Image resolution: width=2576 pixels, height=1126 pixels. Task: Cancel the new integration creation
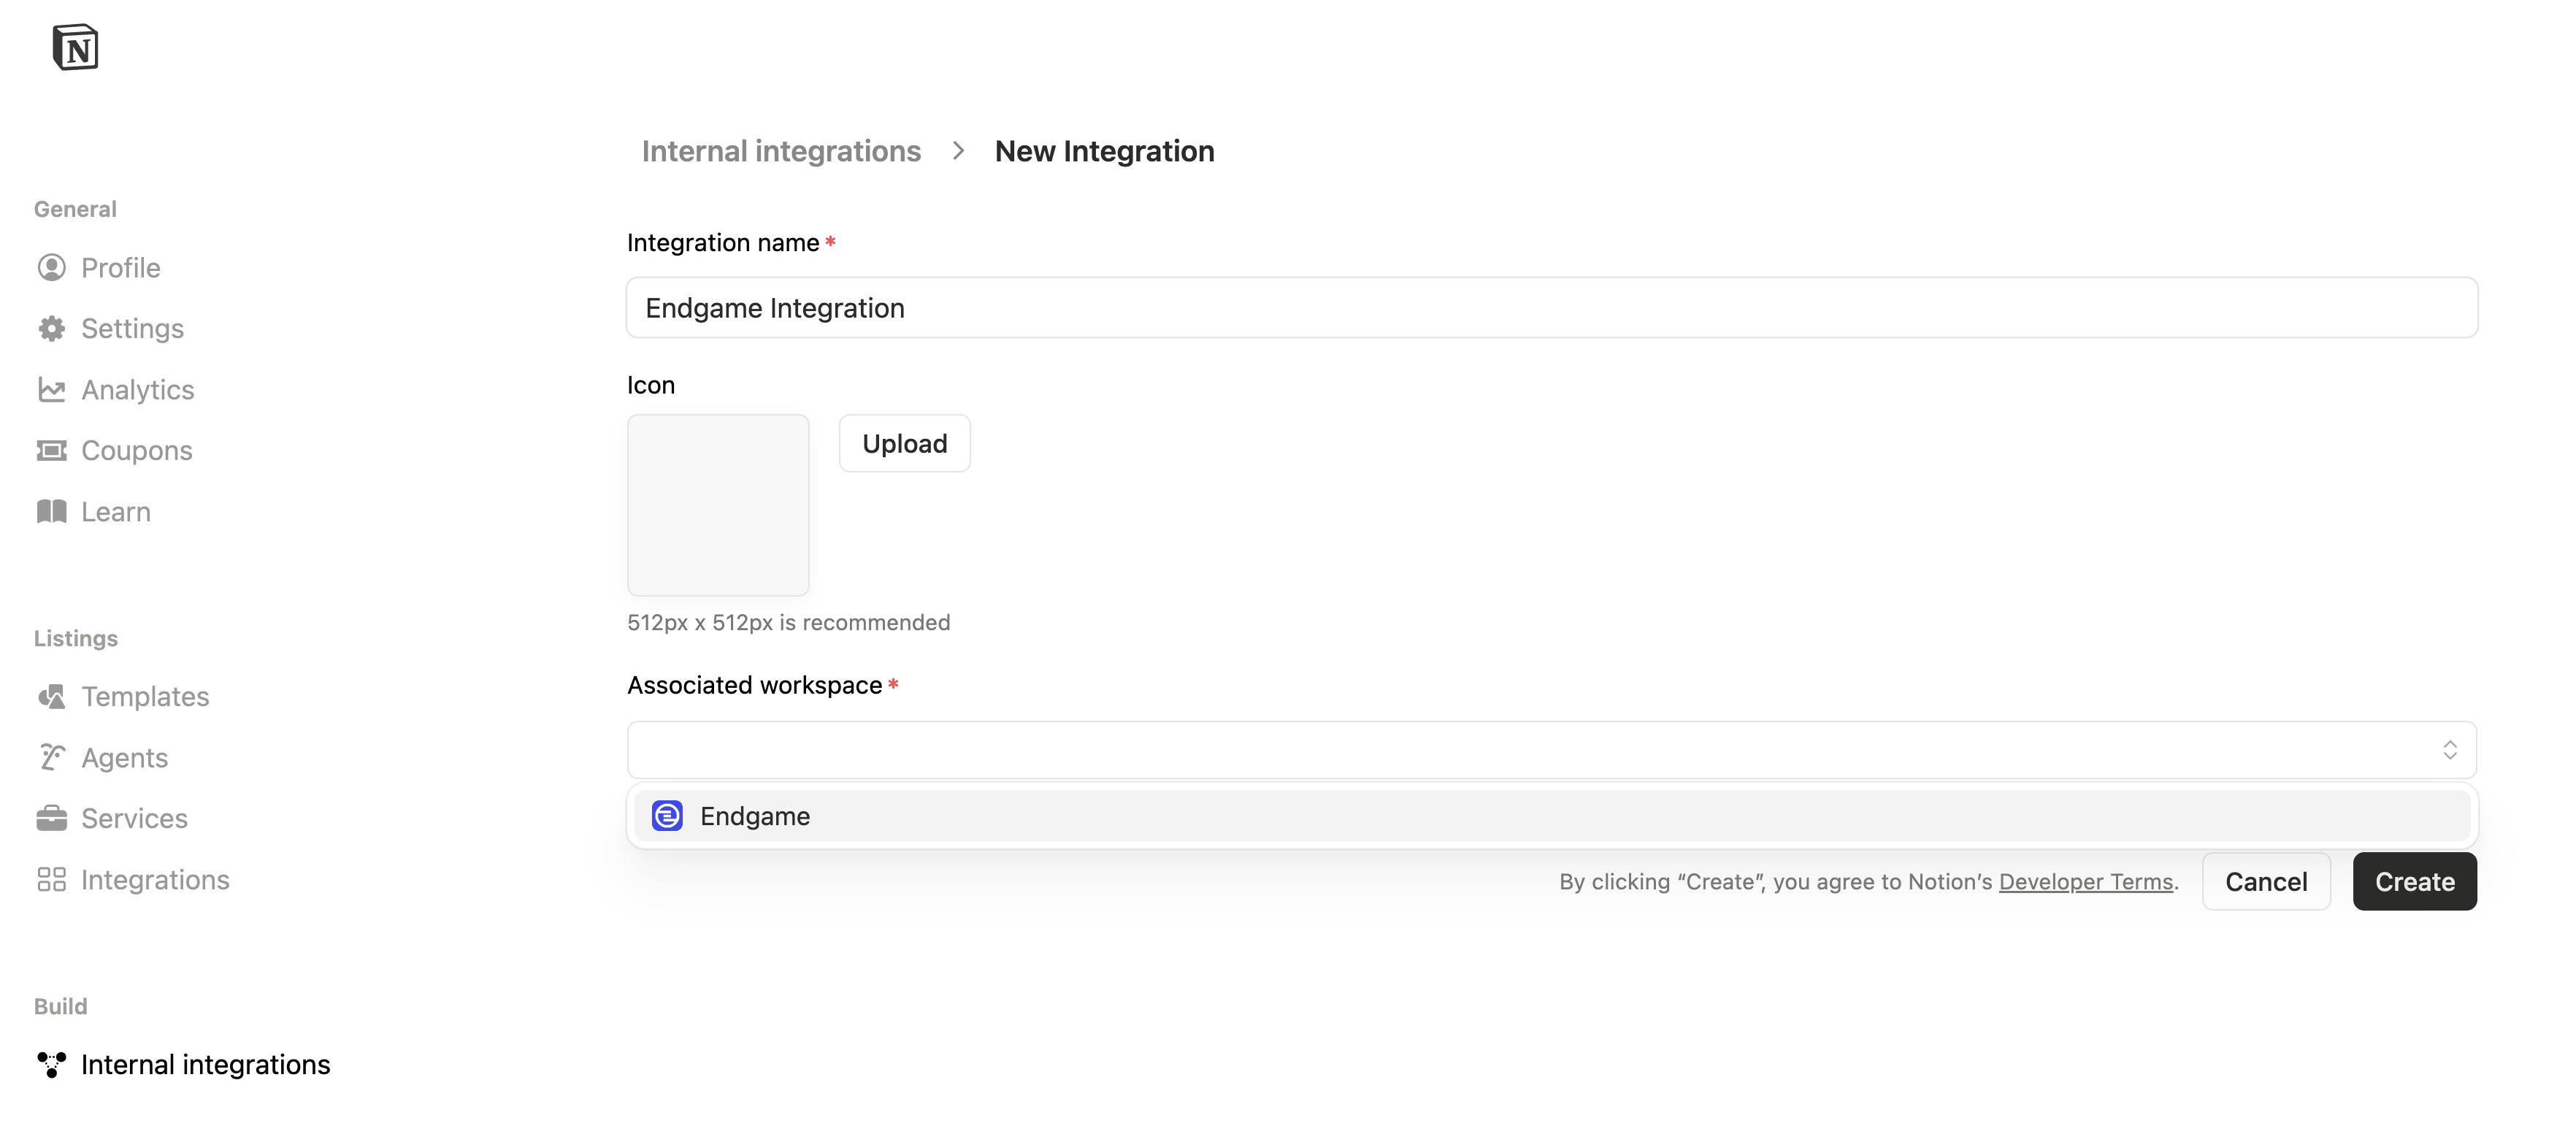[2266, 881]
